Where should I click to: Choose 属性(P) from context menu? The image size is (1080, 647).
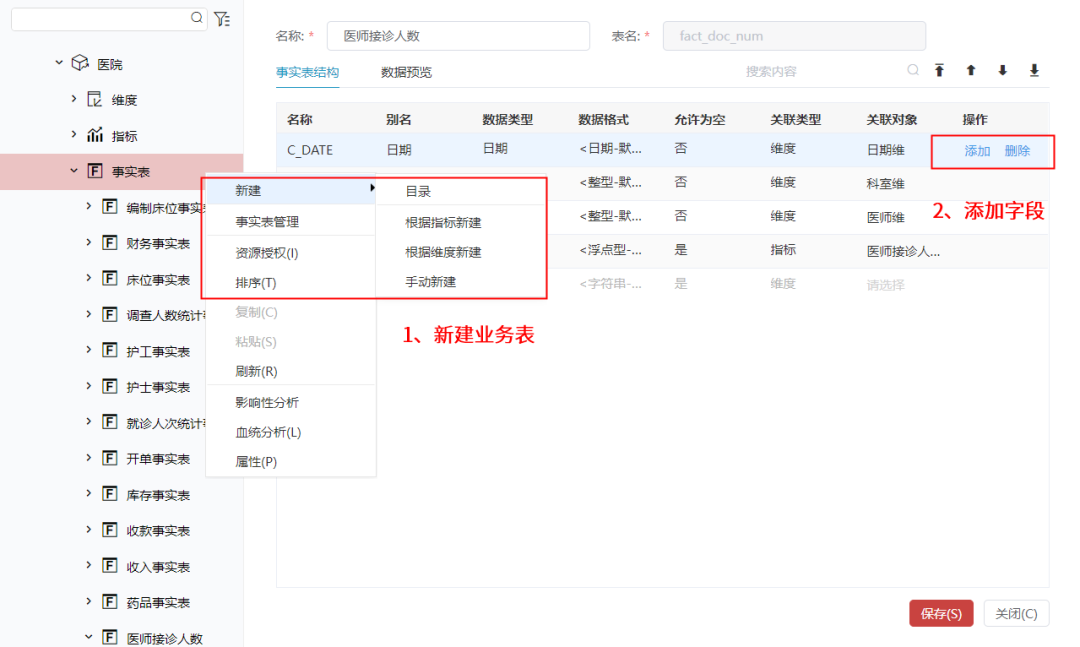(291, 462)
